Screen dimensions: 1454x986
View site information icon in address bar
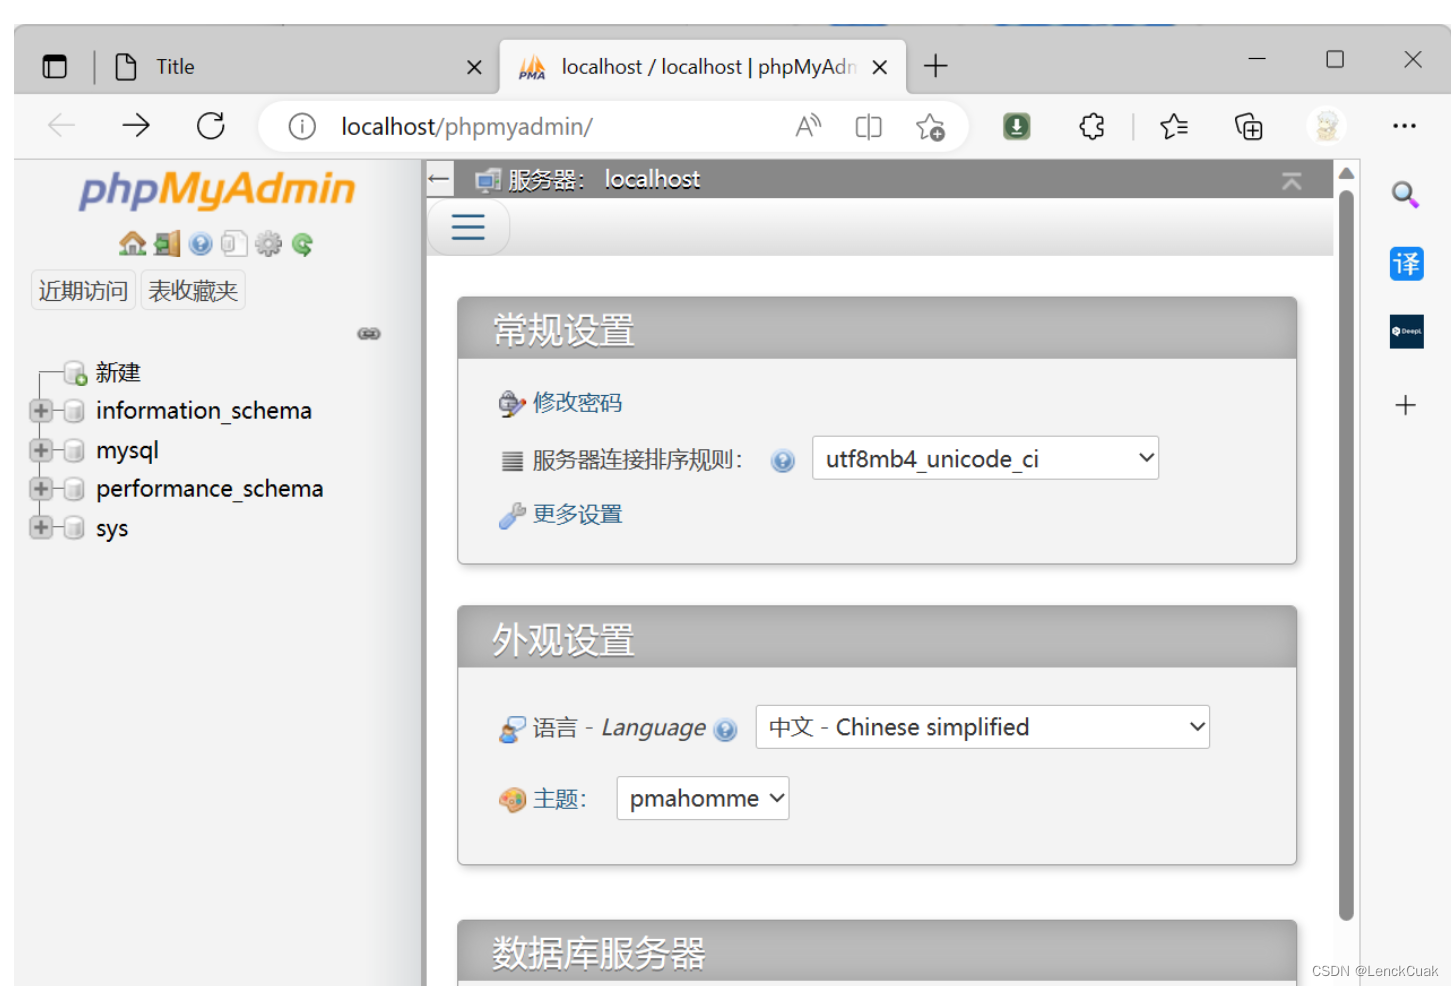tap(302, 127)
